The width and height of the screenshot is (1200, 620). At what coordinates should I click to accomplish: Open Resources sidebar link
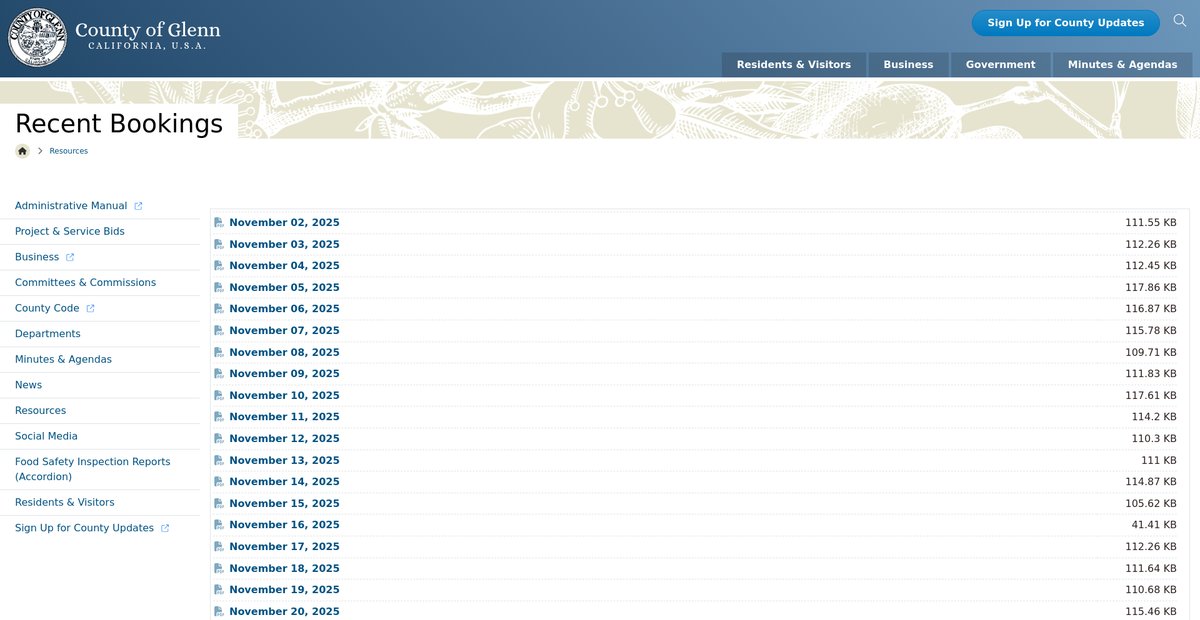(40, 411)
